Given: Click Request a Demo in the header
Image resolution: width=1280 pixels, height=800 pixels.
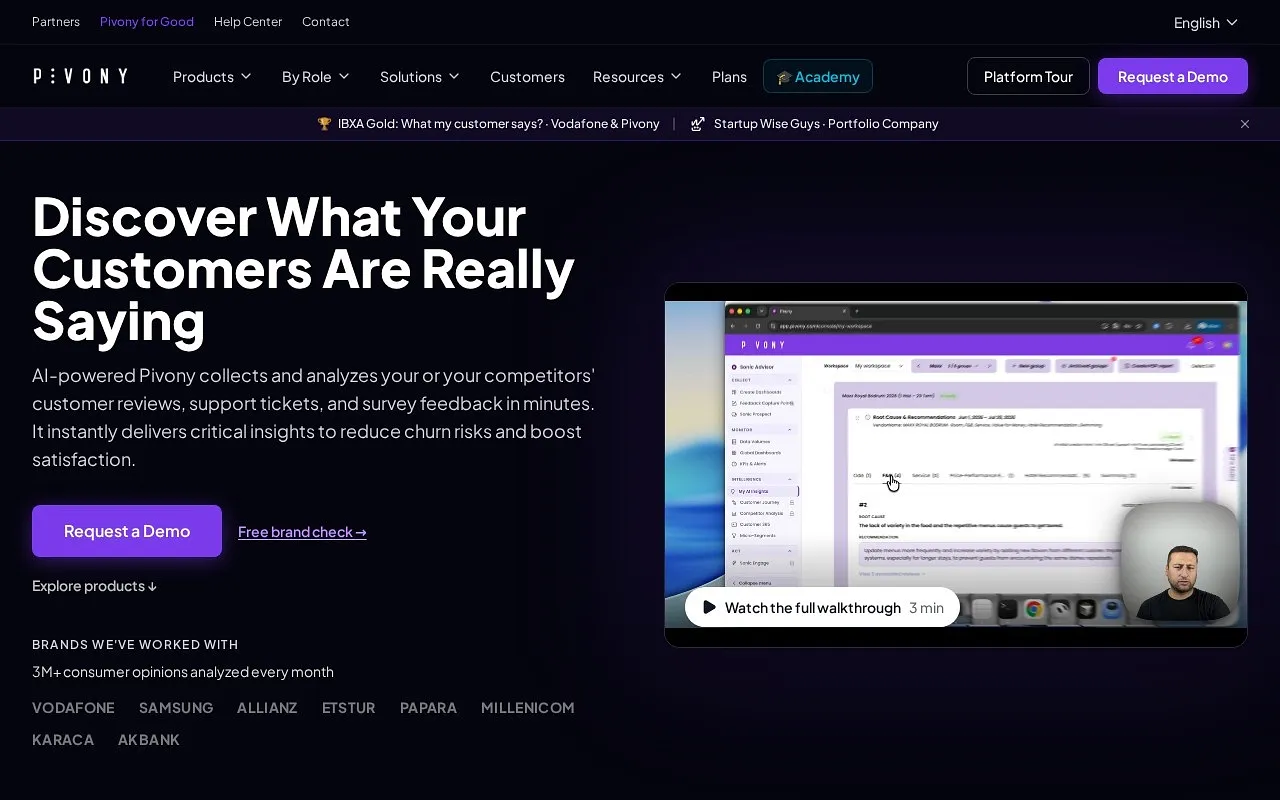Looking at the screenshot, I should coord(1173,76).
